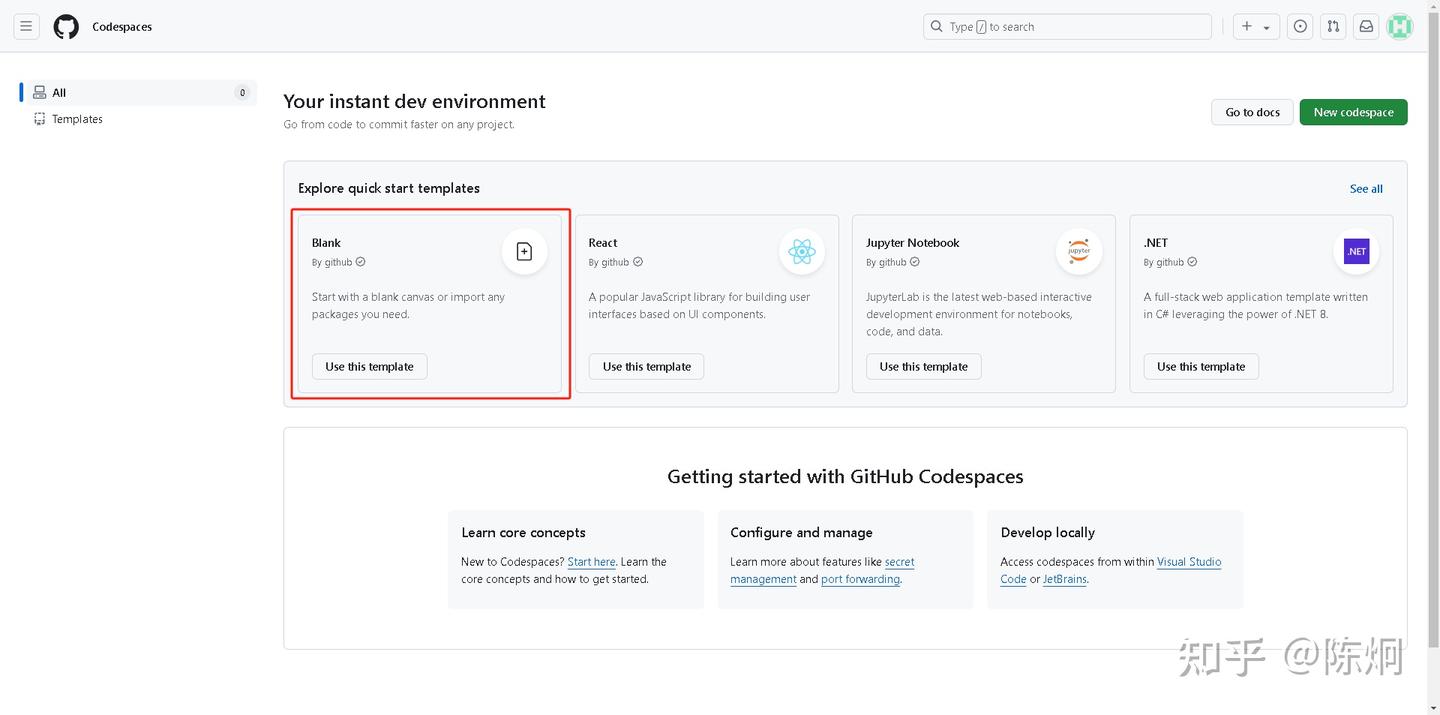Focus the Type / to search field

[x=1067, y=27]
